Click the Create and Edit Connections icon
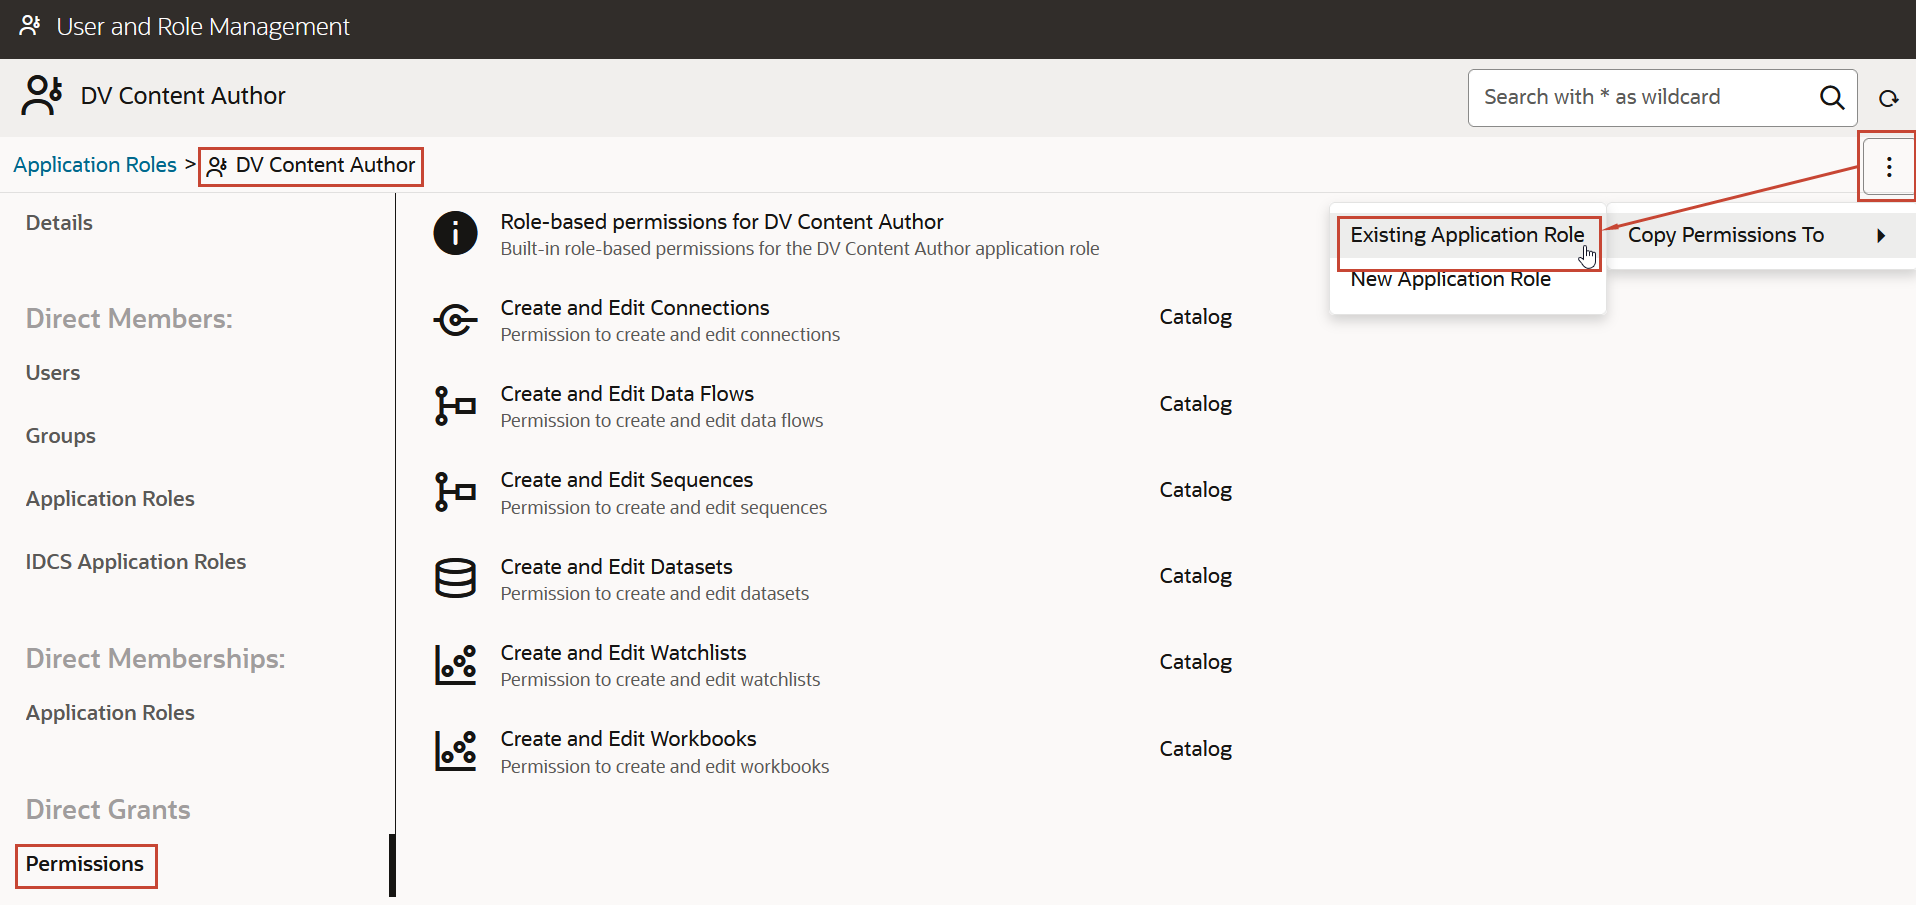The image size is (1916, 905). [x=455, y=319]
